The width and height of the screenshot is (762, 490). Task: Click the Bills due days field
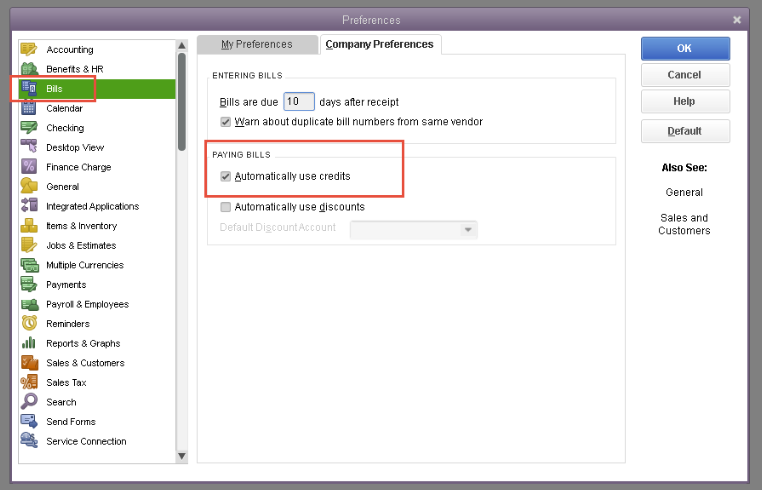pyautogui.click(x=298, y=102)
